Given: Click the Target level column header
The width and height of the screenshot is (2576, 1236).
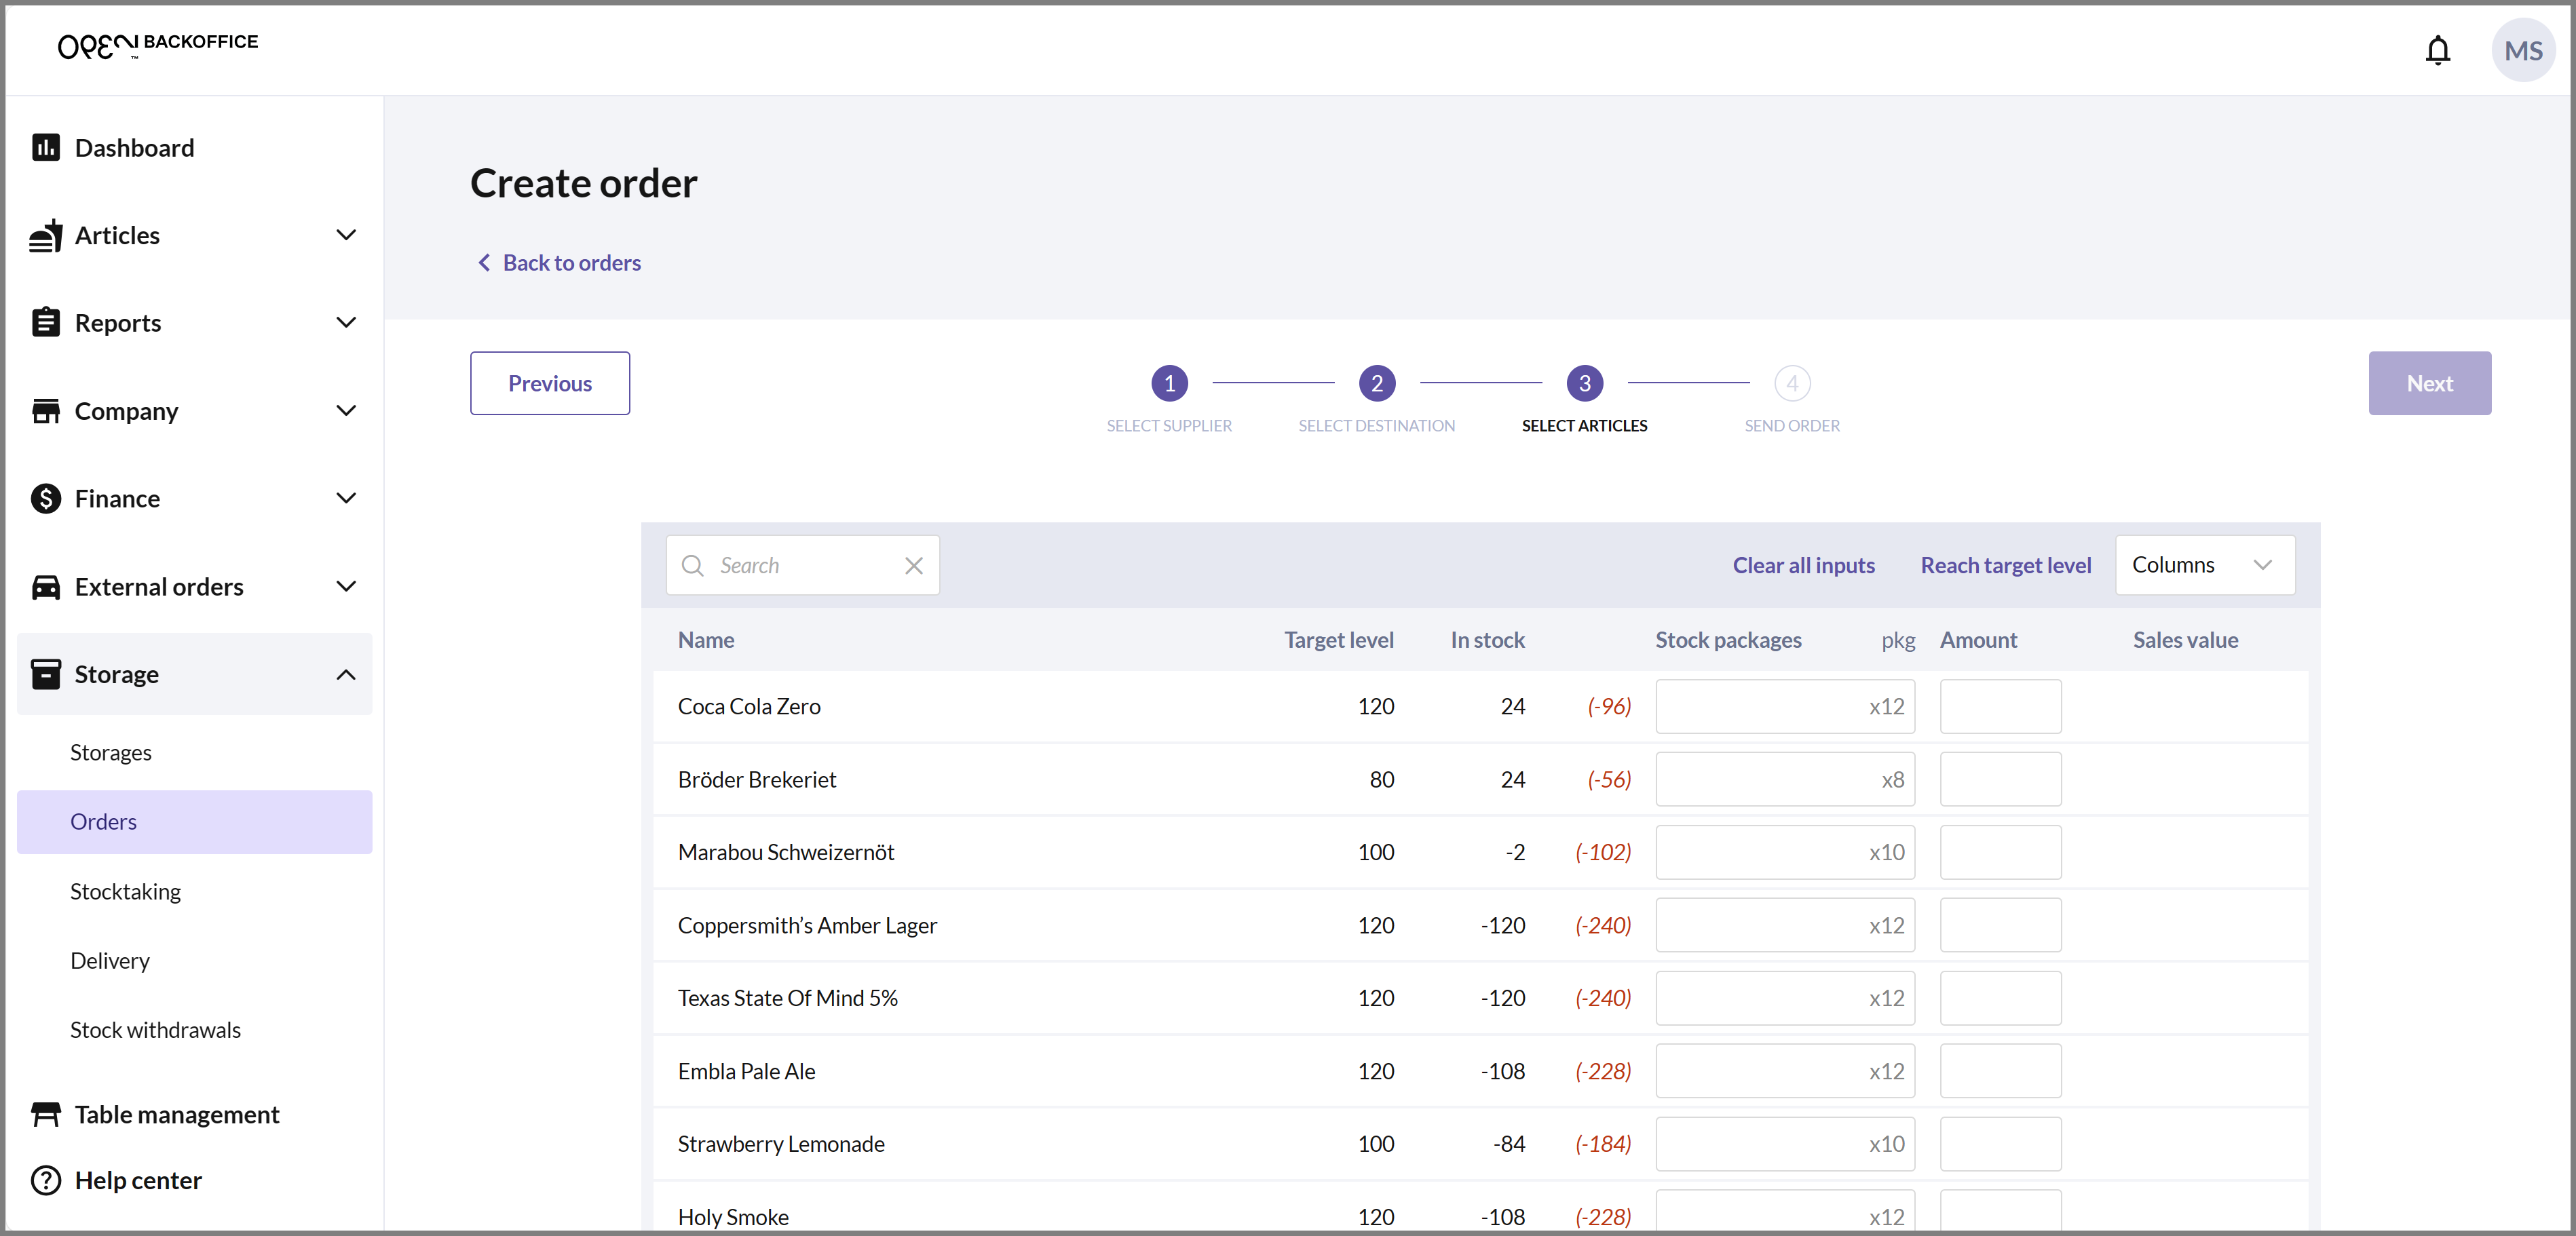Looking at the screenshot, I should tap(1338, 640).
